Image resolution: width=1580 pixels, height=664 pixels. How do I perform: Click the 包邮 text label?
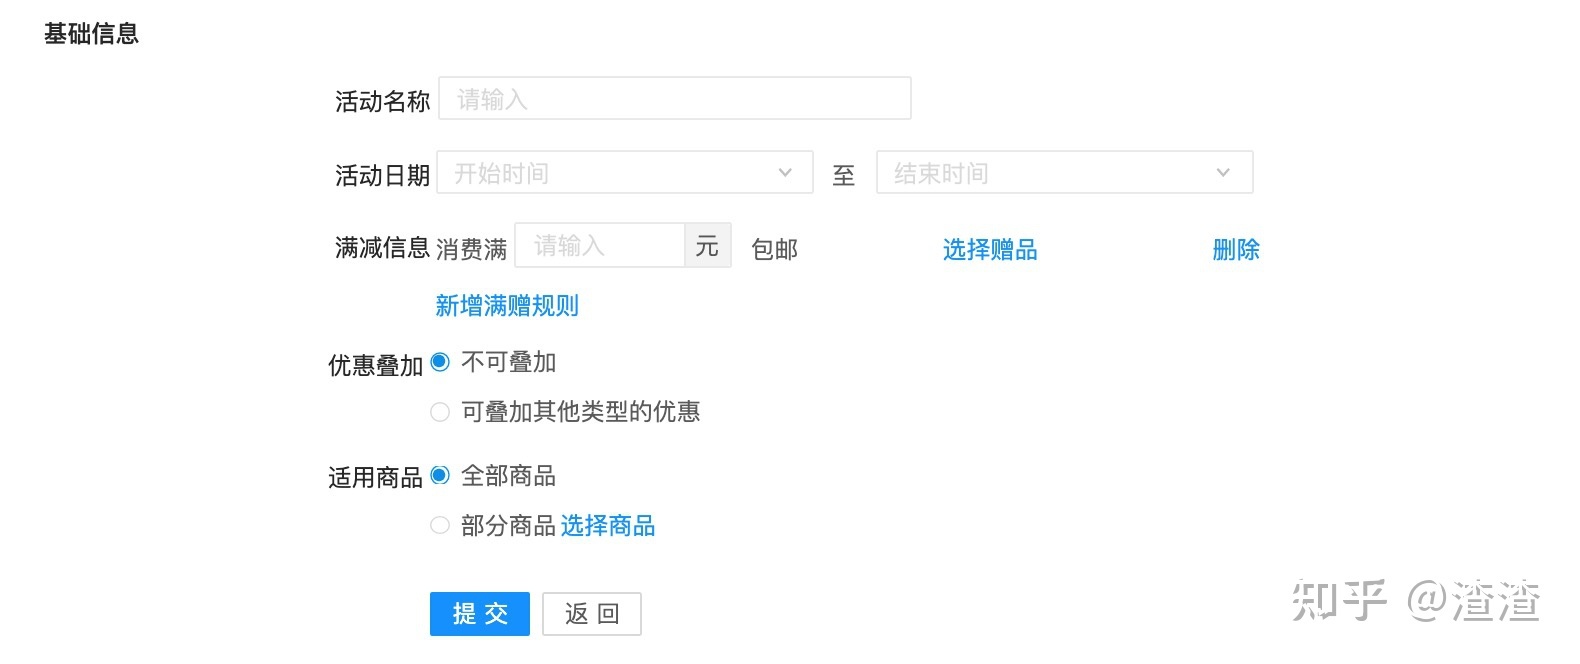[x=775, y=249]
